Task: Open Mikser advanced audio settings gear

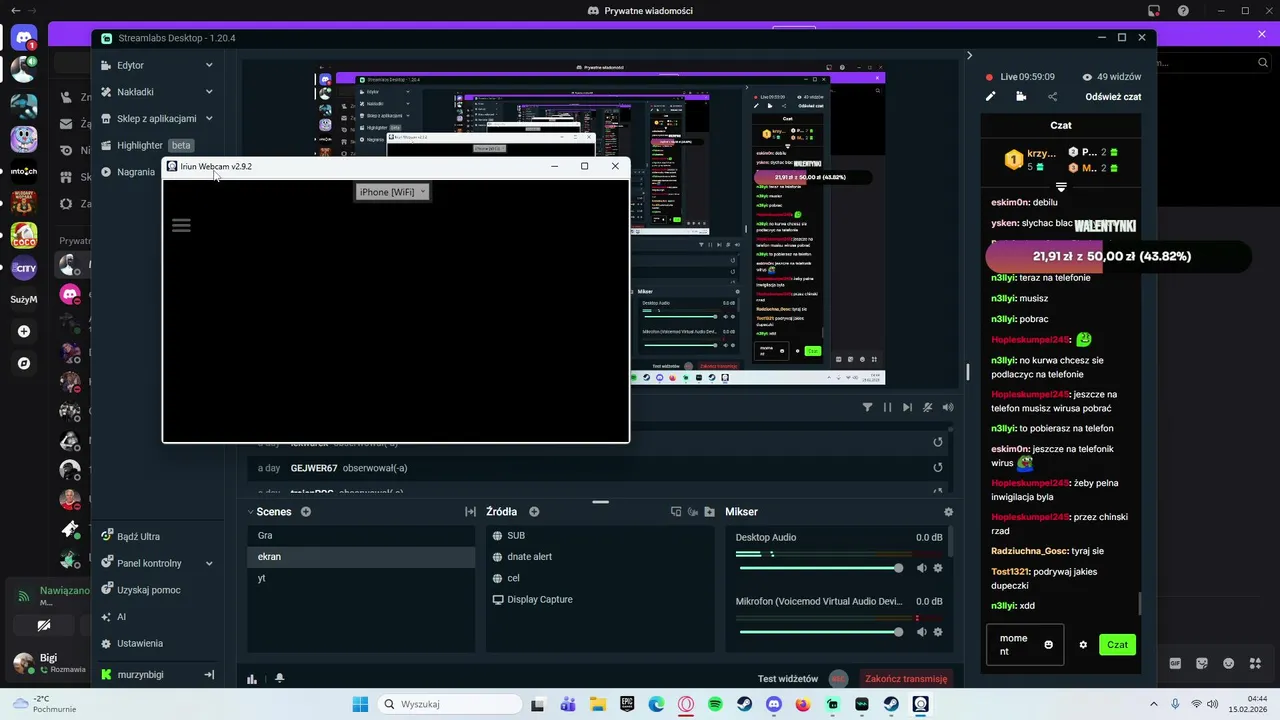Action: pyautogui.click(x=948, y=512)
